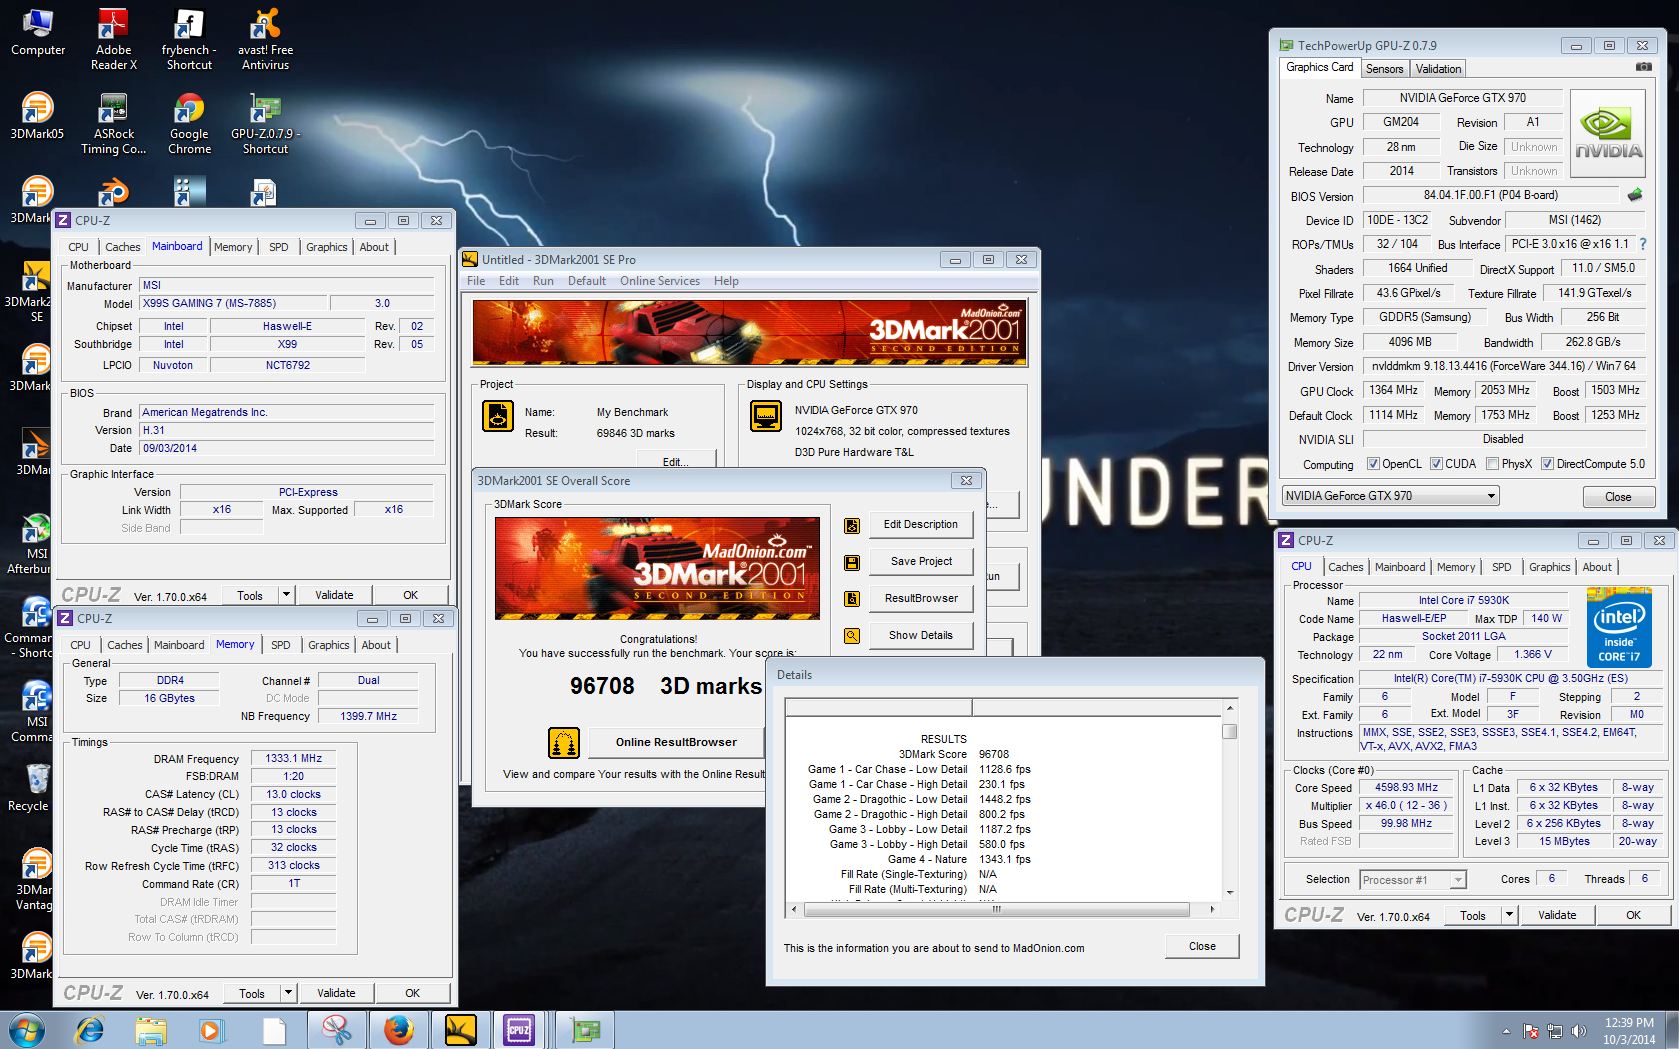Click the Project benchmark icon in 3DMark2001
1679x1049 pixels.
pyautogui.click(x=498, y=416)
